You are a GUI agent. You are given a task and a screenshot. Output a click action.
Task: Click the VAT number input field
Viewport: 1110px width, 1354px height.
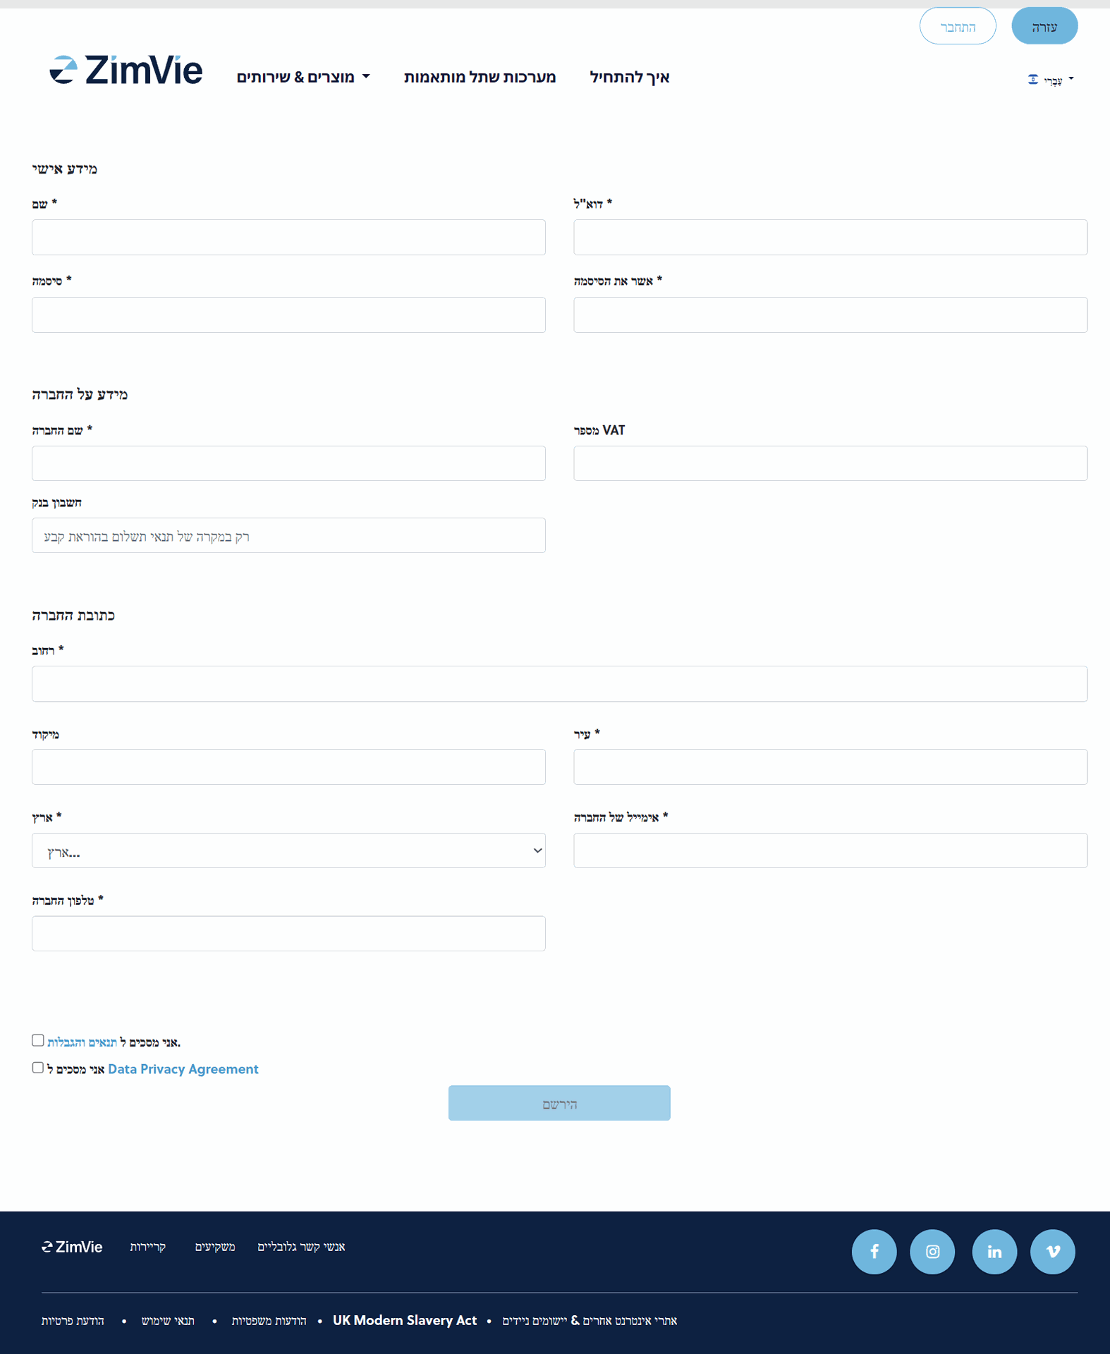830,464
